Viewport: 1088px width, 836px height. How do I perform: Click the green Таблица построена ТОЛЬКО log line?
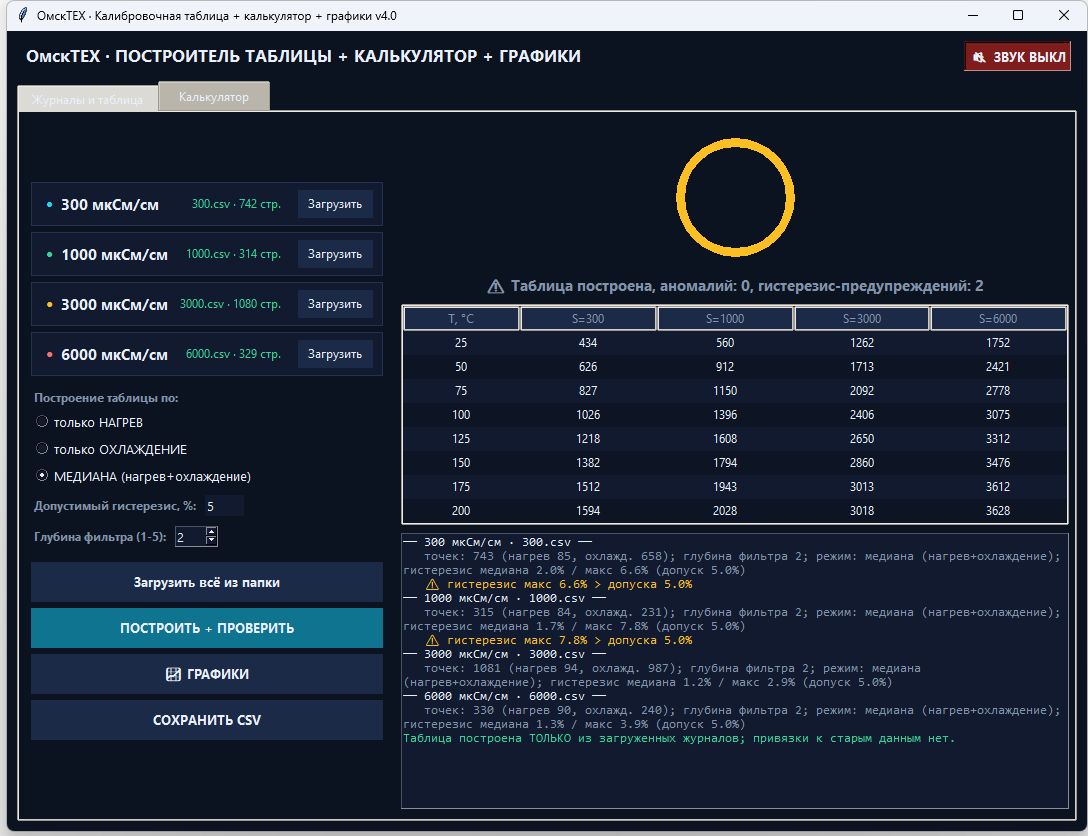[679, 738]
